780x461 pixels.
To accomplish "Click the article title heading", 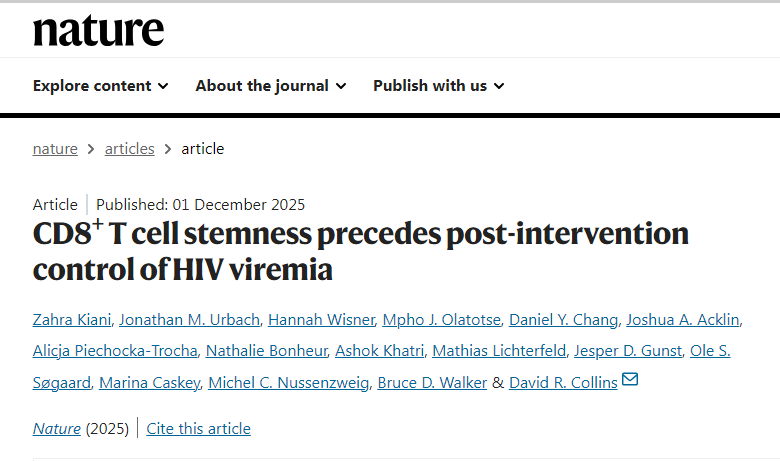I will point(360,251).
